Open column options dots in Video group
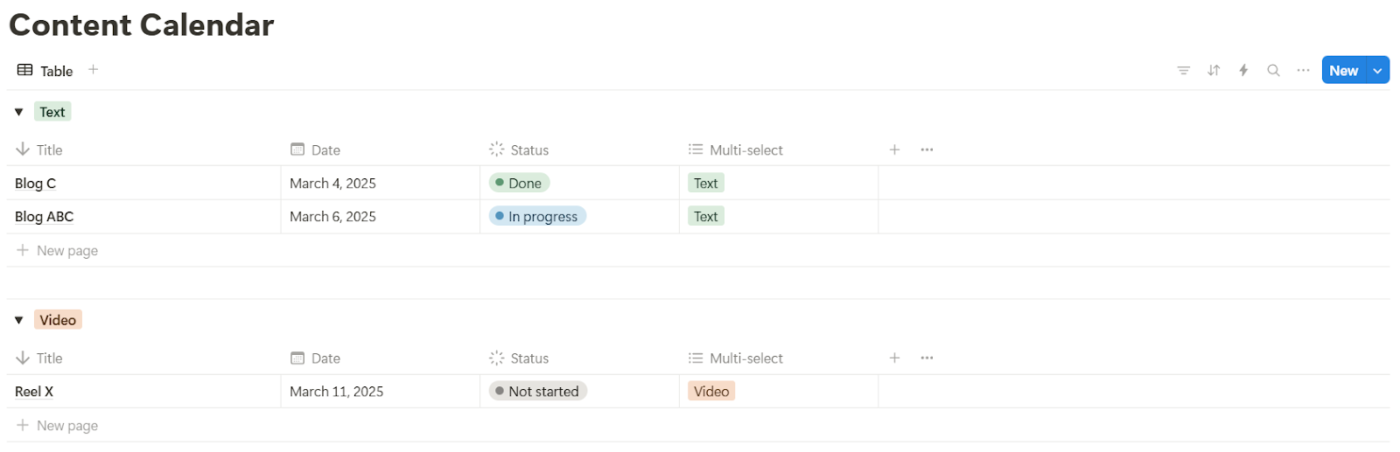Viewport: 1400px width, 452px height. (x=927, y=358)
